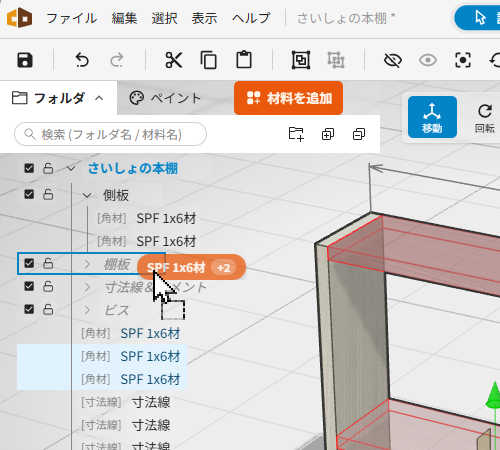The height and width of the screenshot is (450, 500).
Task: Toggle lock for 側板 folder
Action: pos(48,194)
